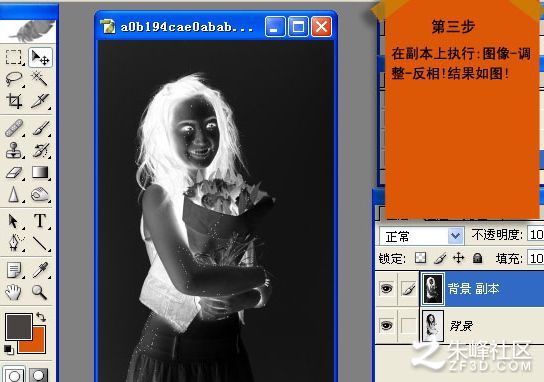The height and width of the screenshot is (382, 544).
Task: Activate the Eraser tool
Action: click(14, 172)
